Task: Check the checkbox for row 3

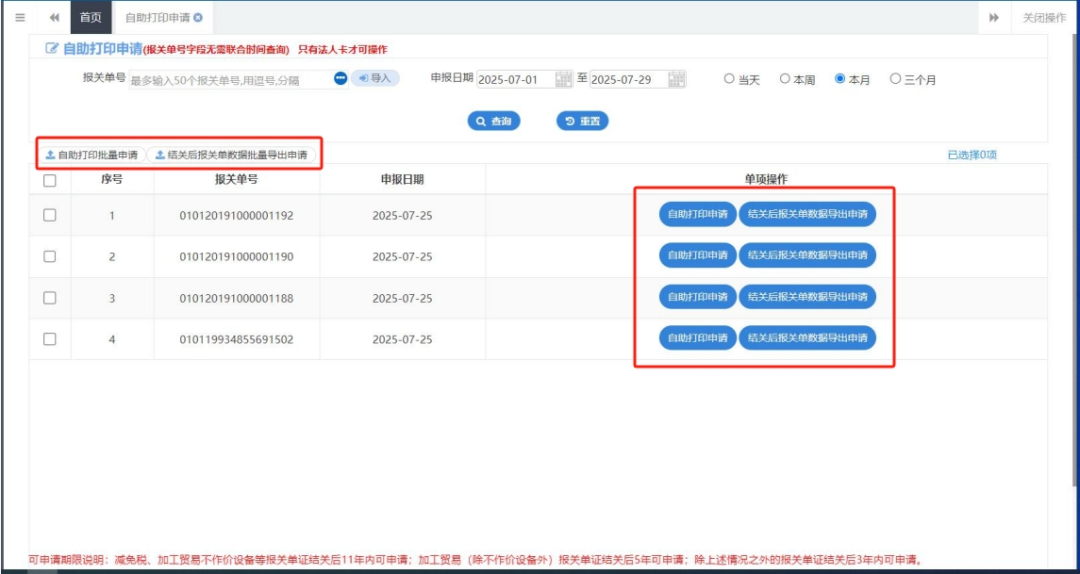Action: pos(50,298)
